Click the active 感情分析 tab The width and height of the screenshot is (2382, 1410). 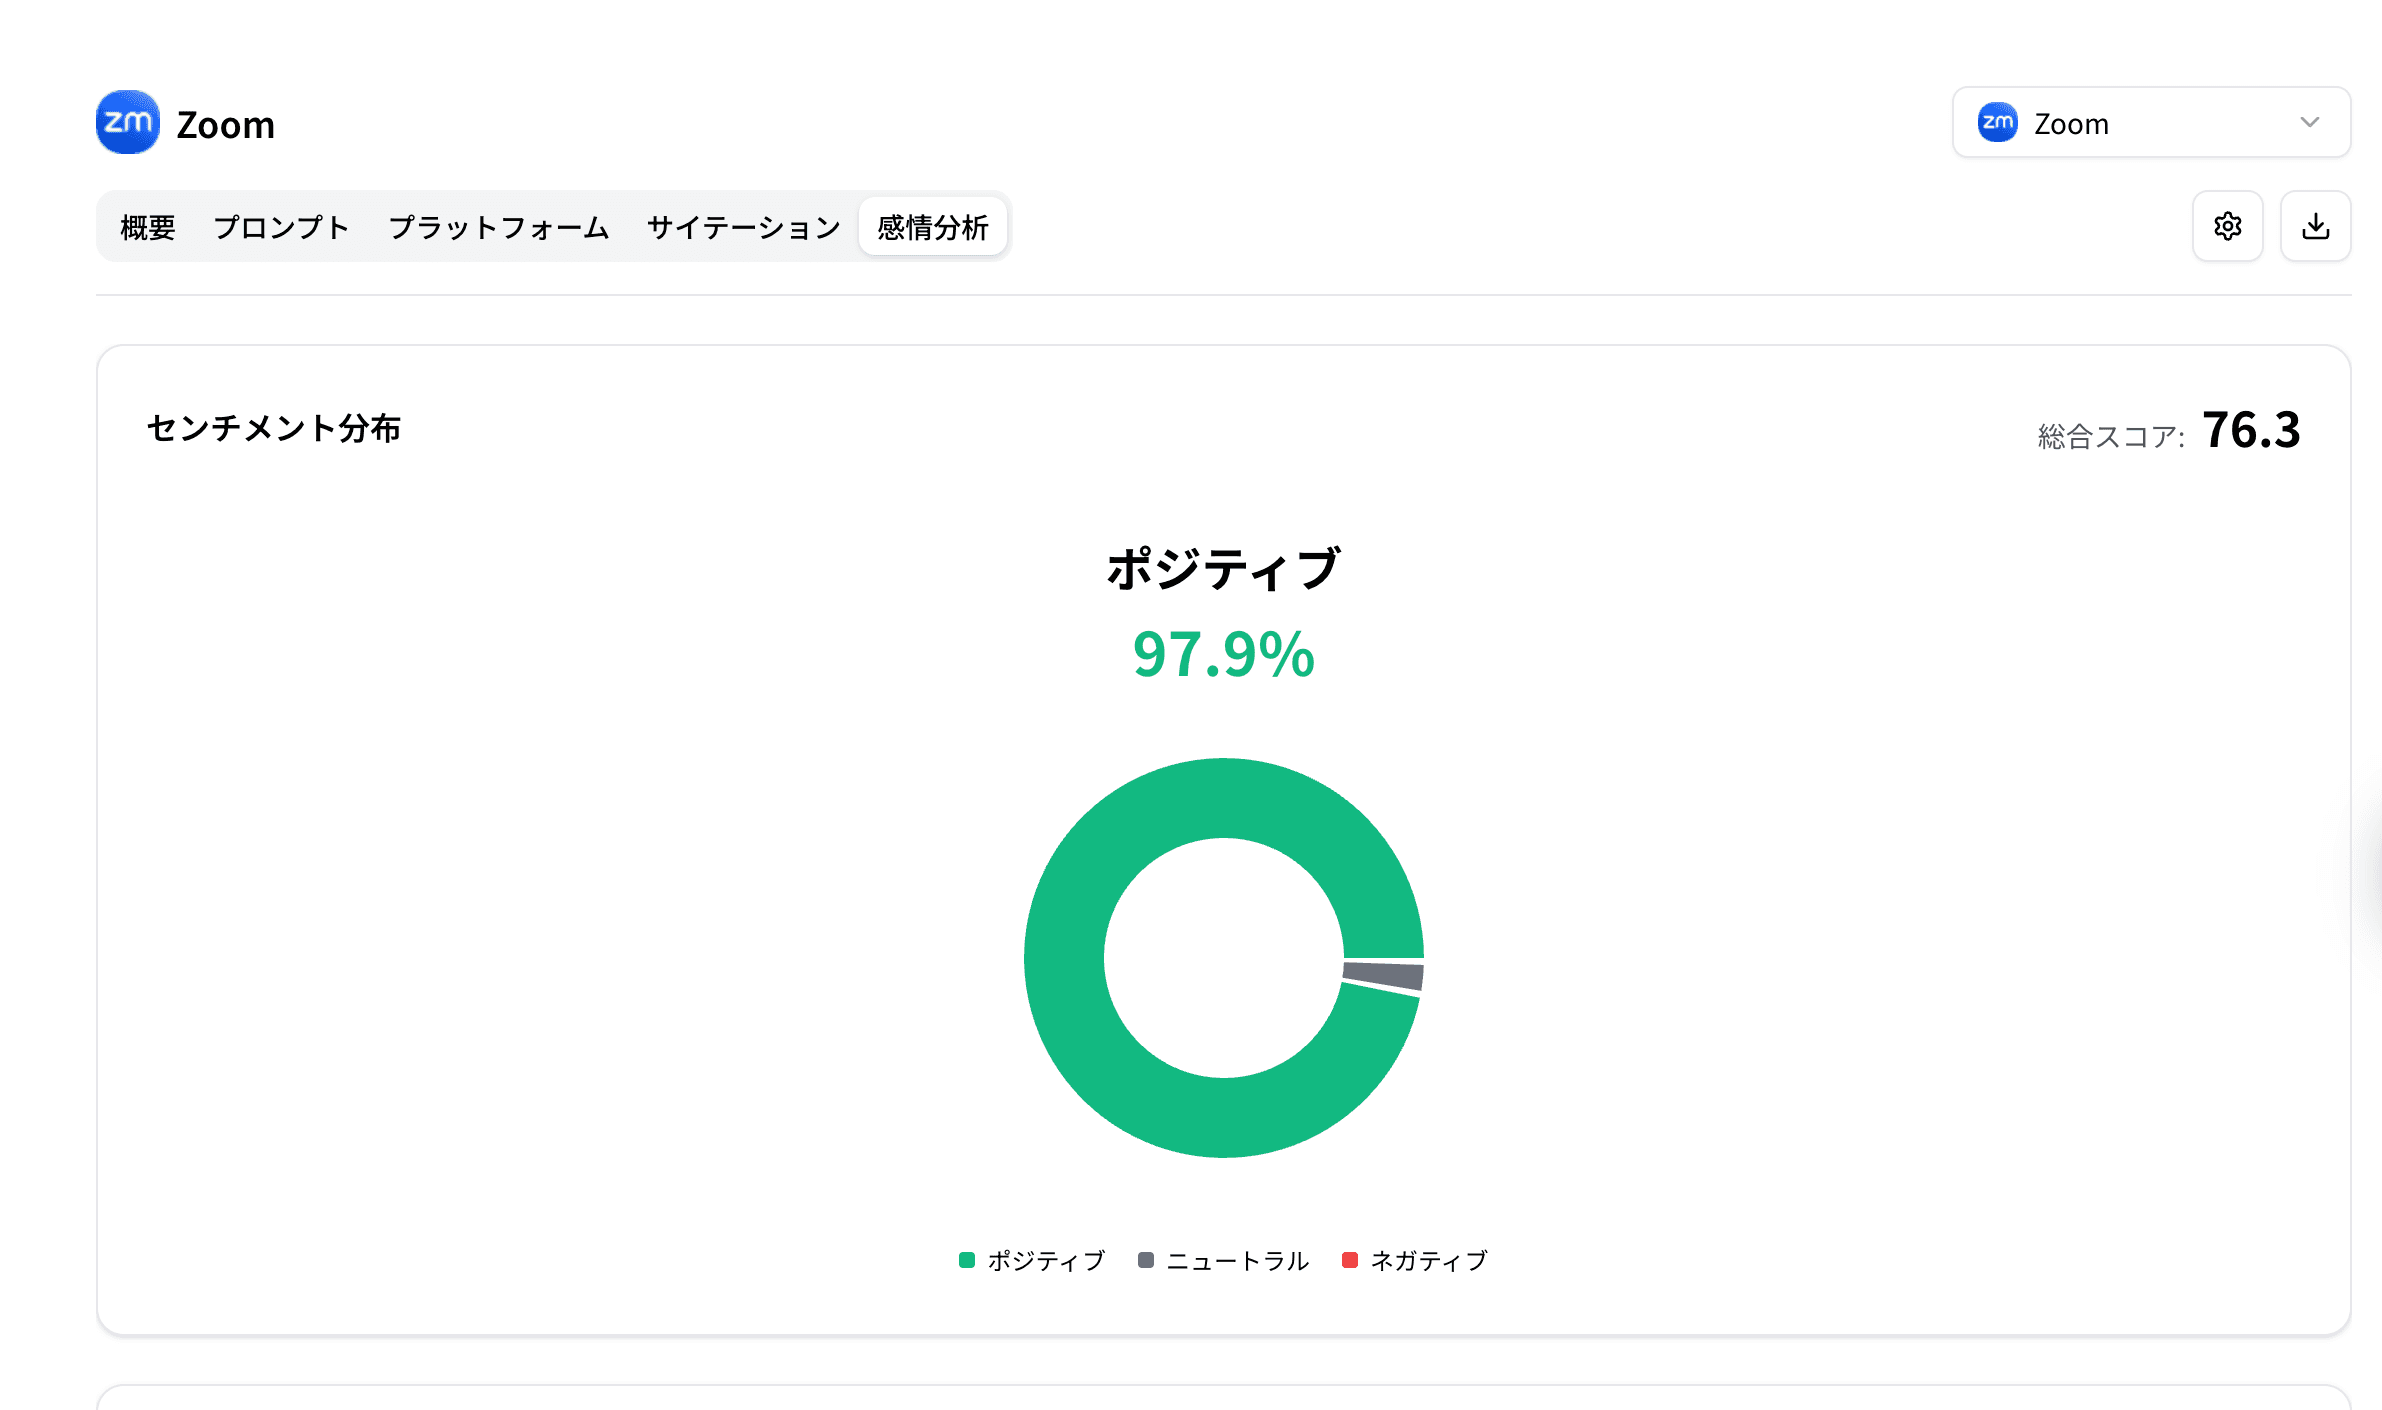[x=933, y=227]
